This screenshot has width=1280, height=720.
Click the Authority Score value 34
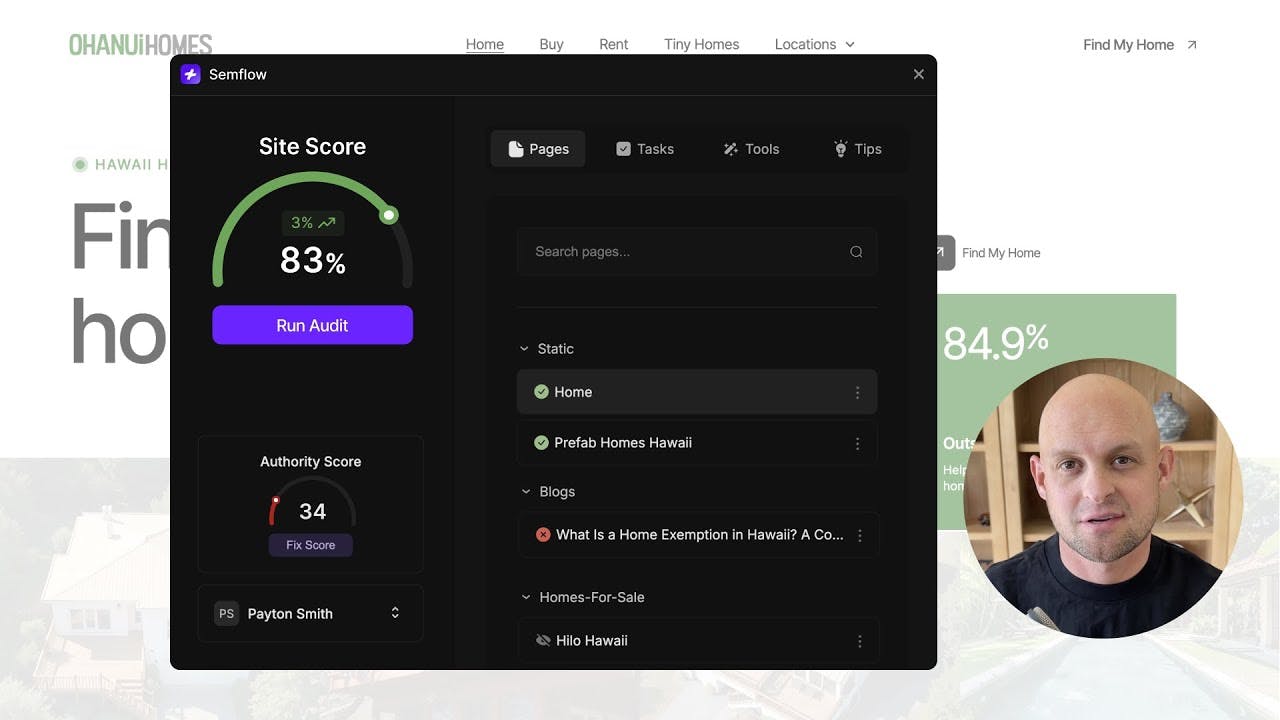point(313,512)
